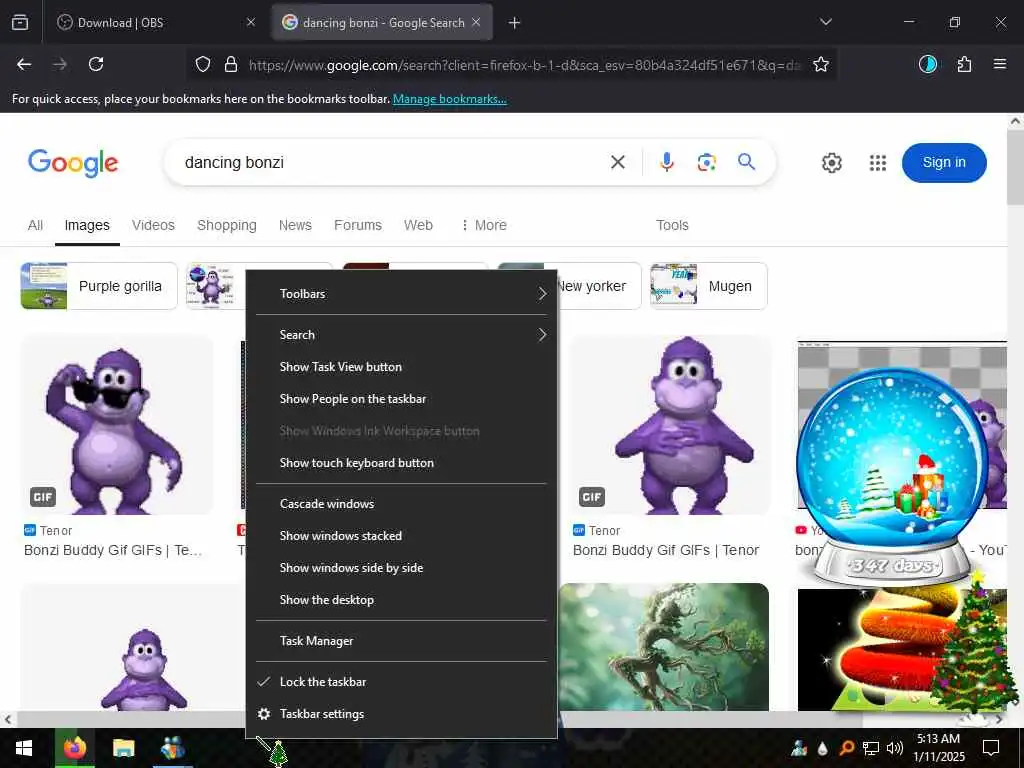Open the twisted tree forest thumbnail

[664, 647]
